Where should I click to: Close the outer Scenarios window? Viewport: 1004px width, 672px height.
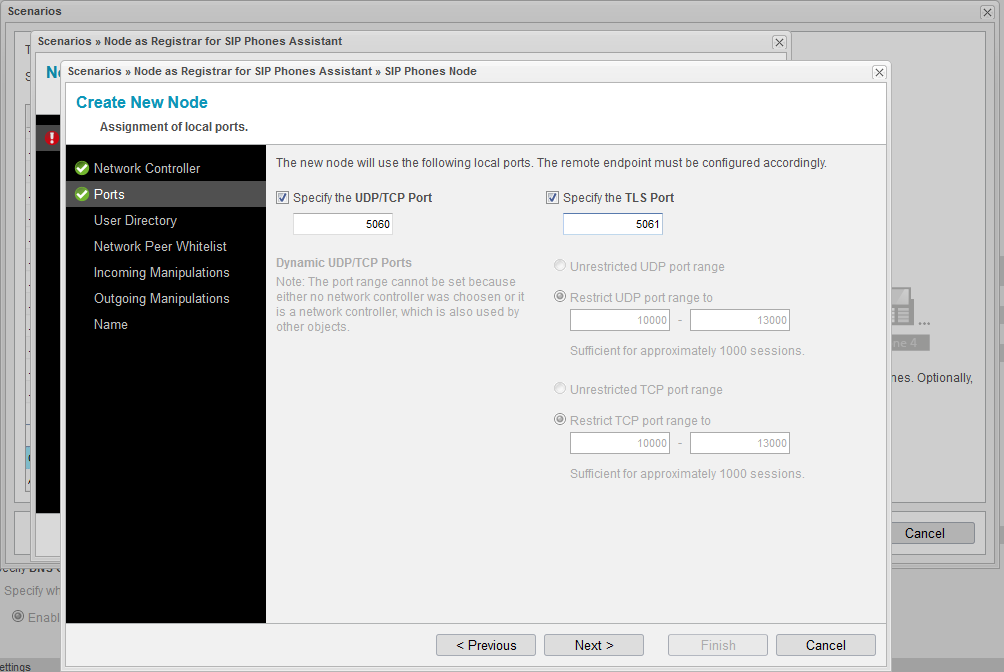[986, 12]
